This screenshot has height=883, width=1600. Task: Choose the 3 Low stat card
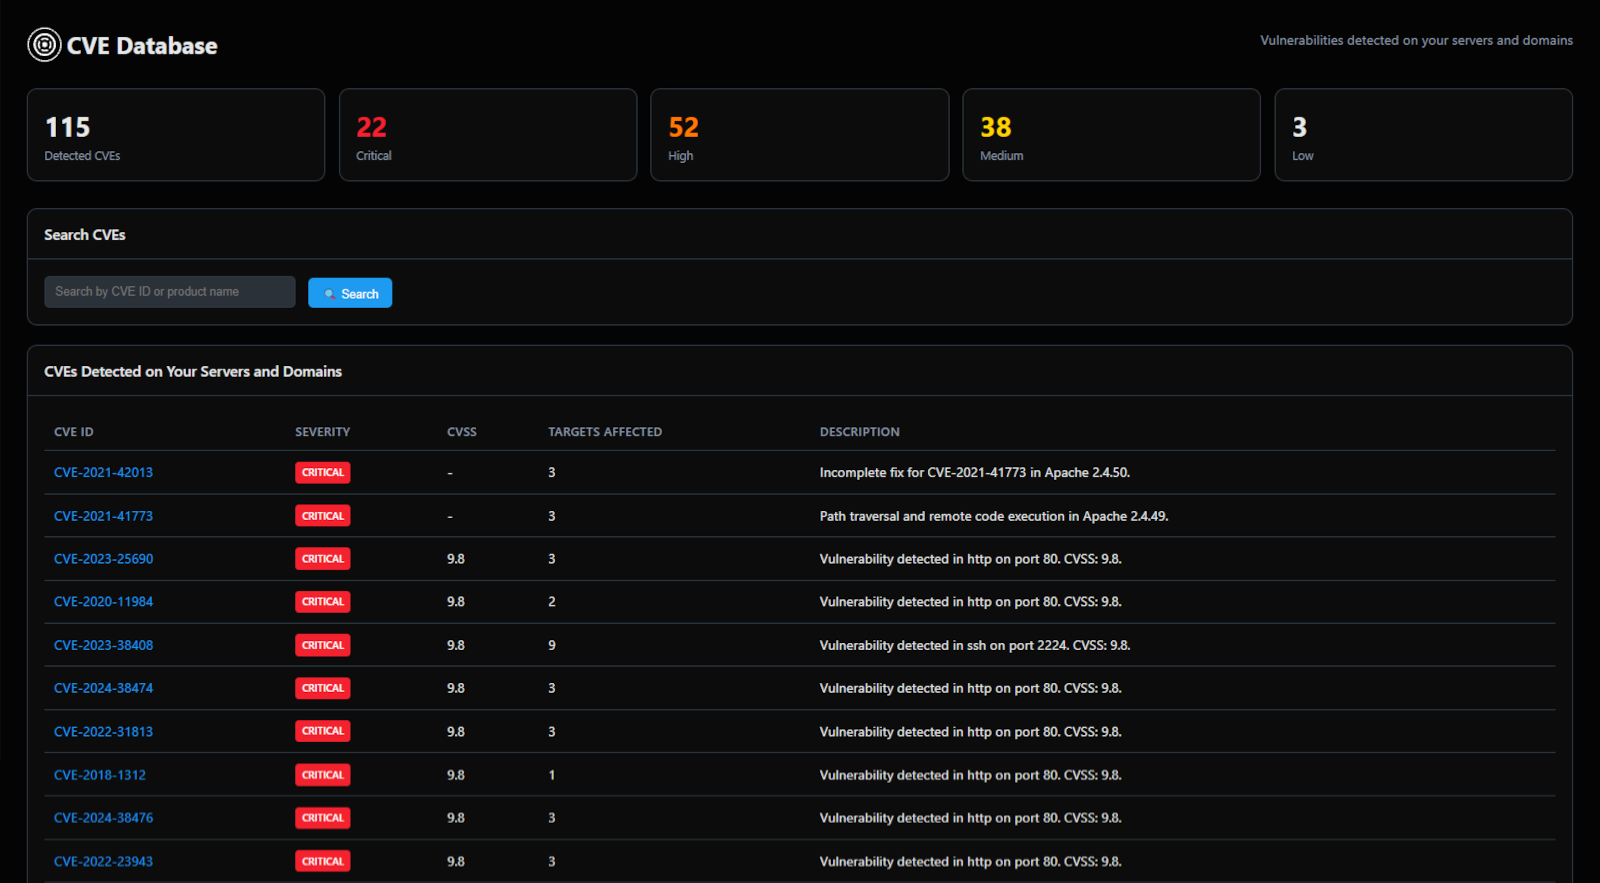[x=1422, y=135]
